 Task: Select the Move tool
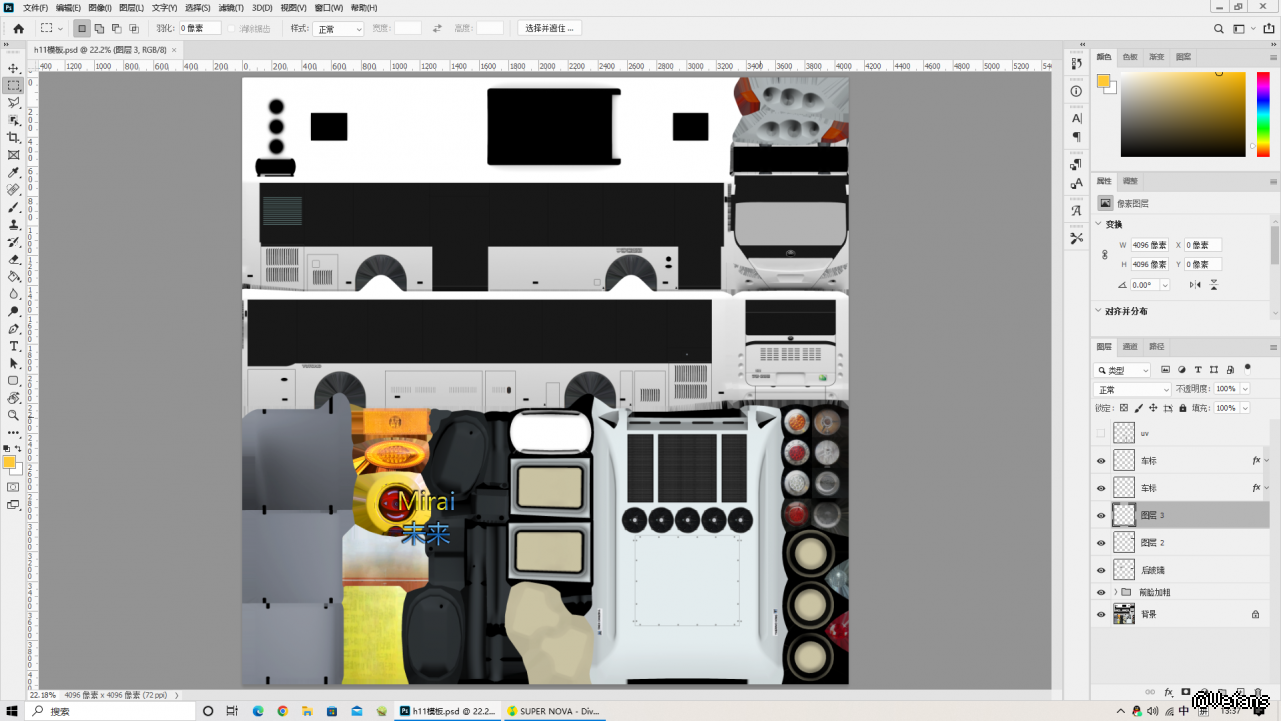click(x=14, y=68)
